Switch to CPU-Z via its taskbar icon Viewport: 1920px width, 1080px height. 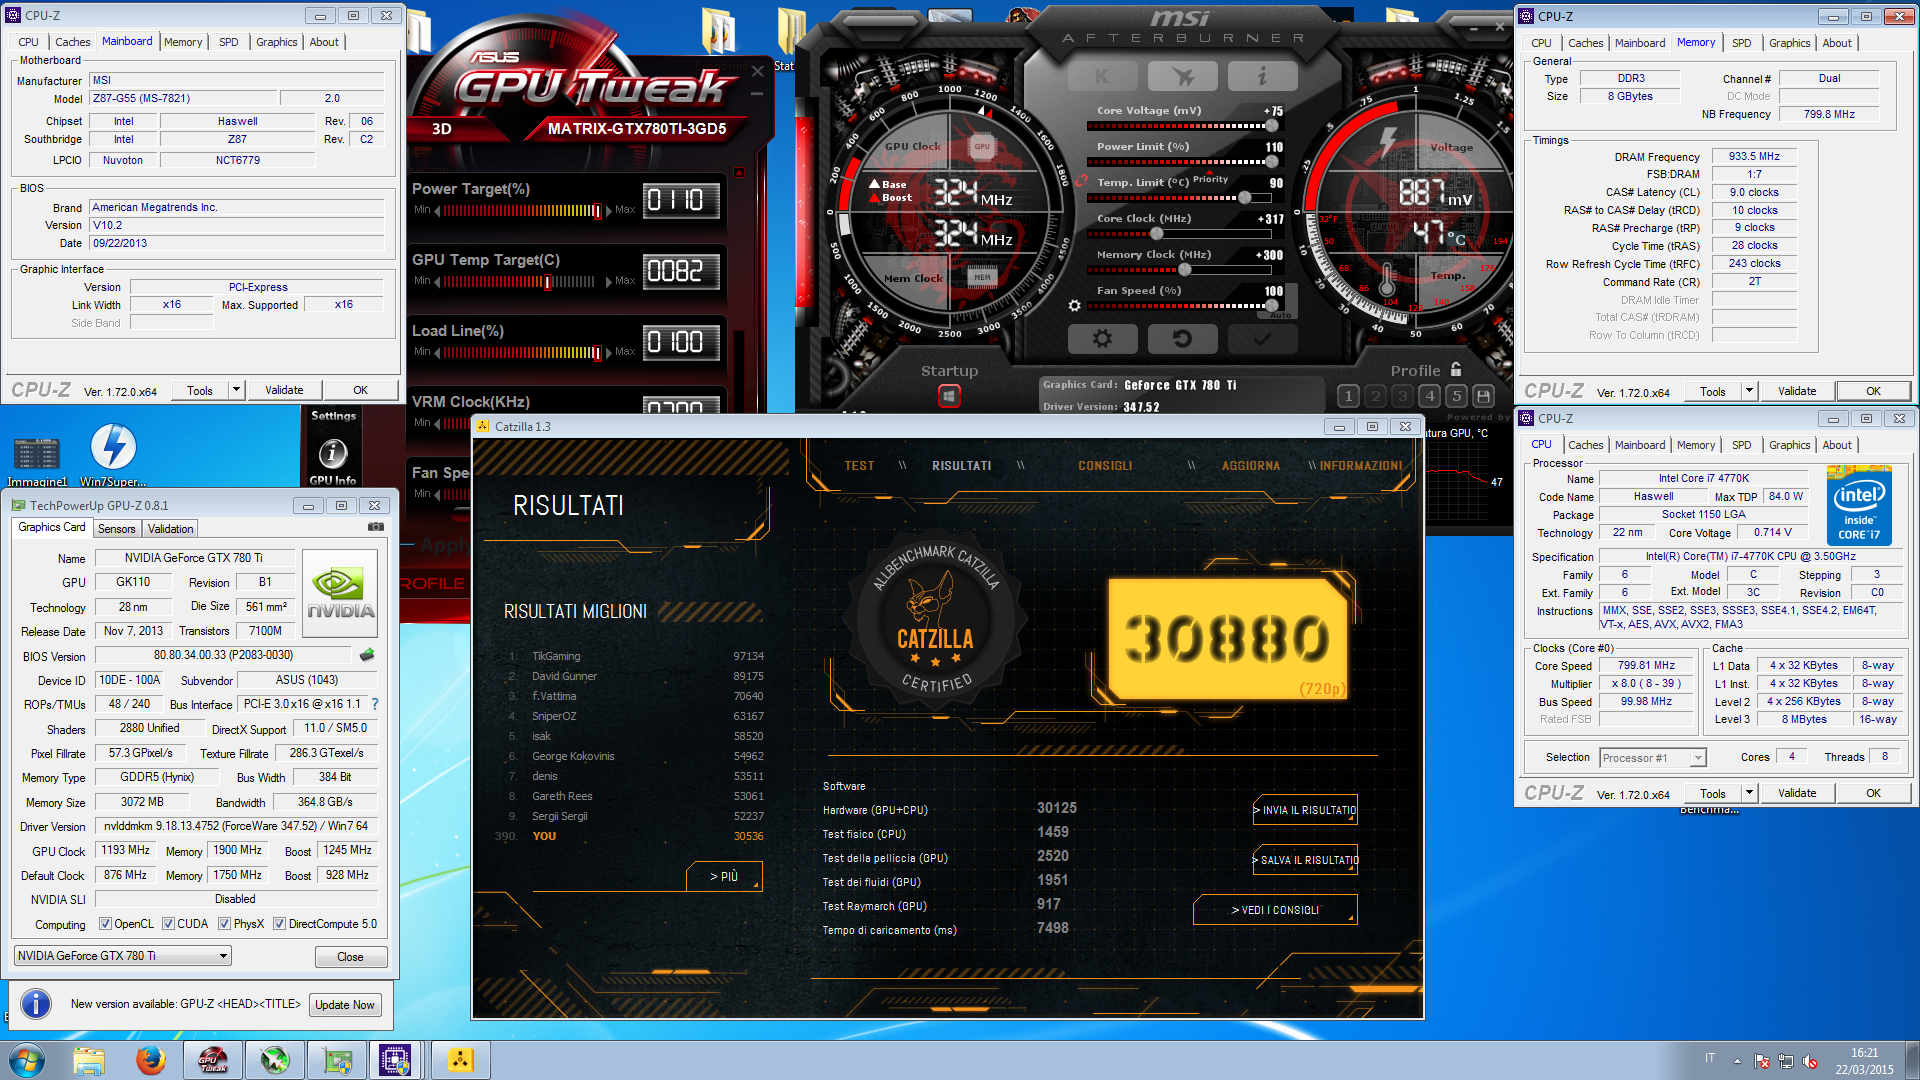[x=395, y=1060]
